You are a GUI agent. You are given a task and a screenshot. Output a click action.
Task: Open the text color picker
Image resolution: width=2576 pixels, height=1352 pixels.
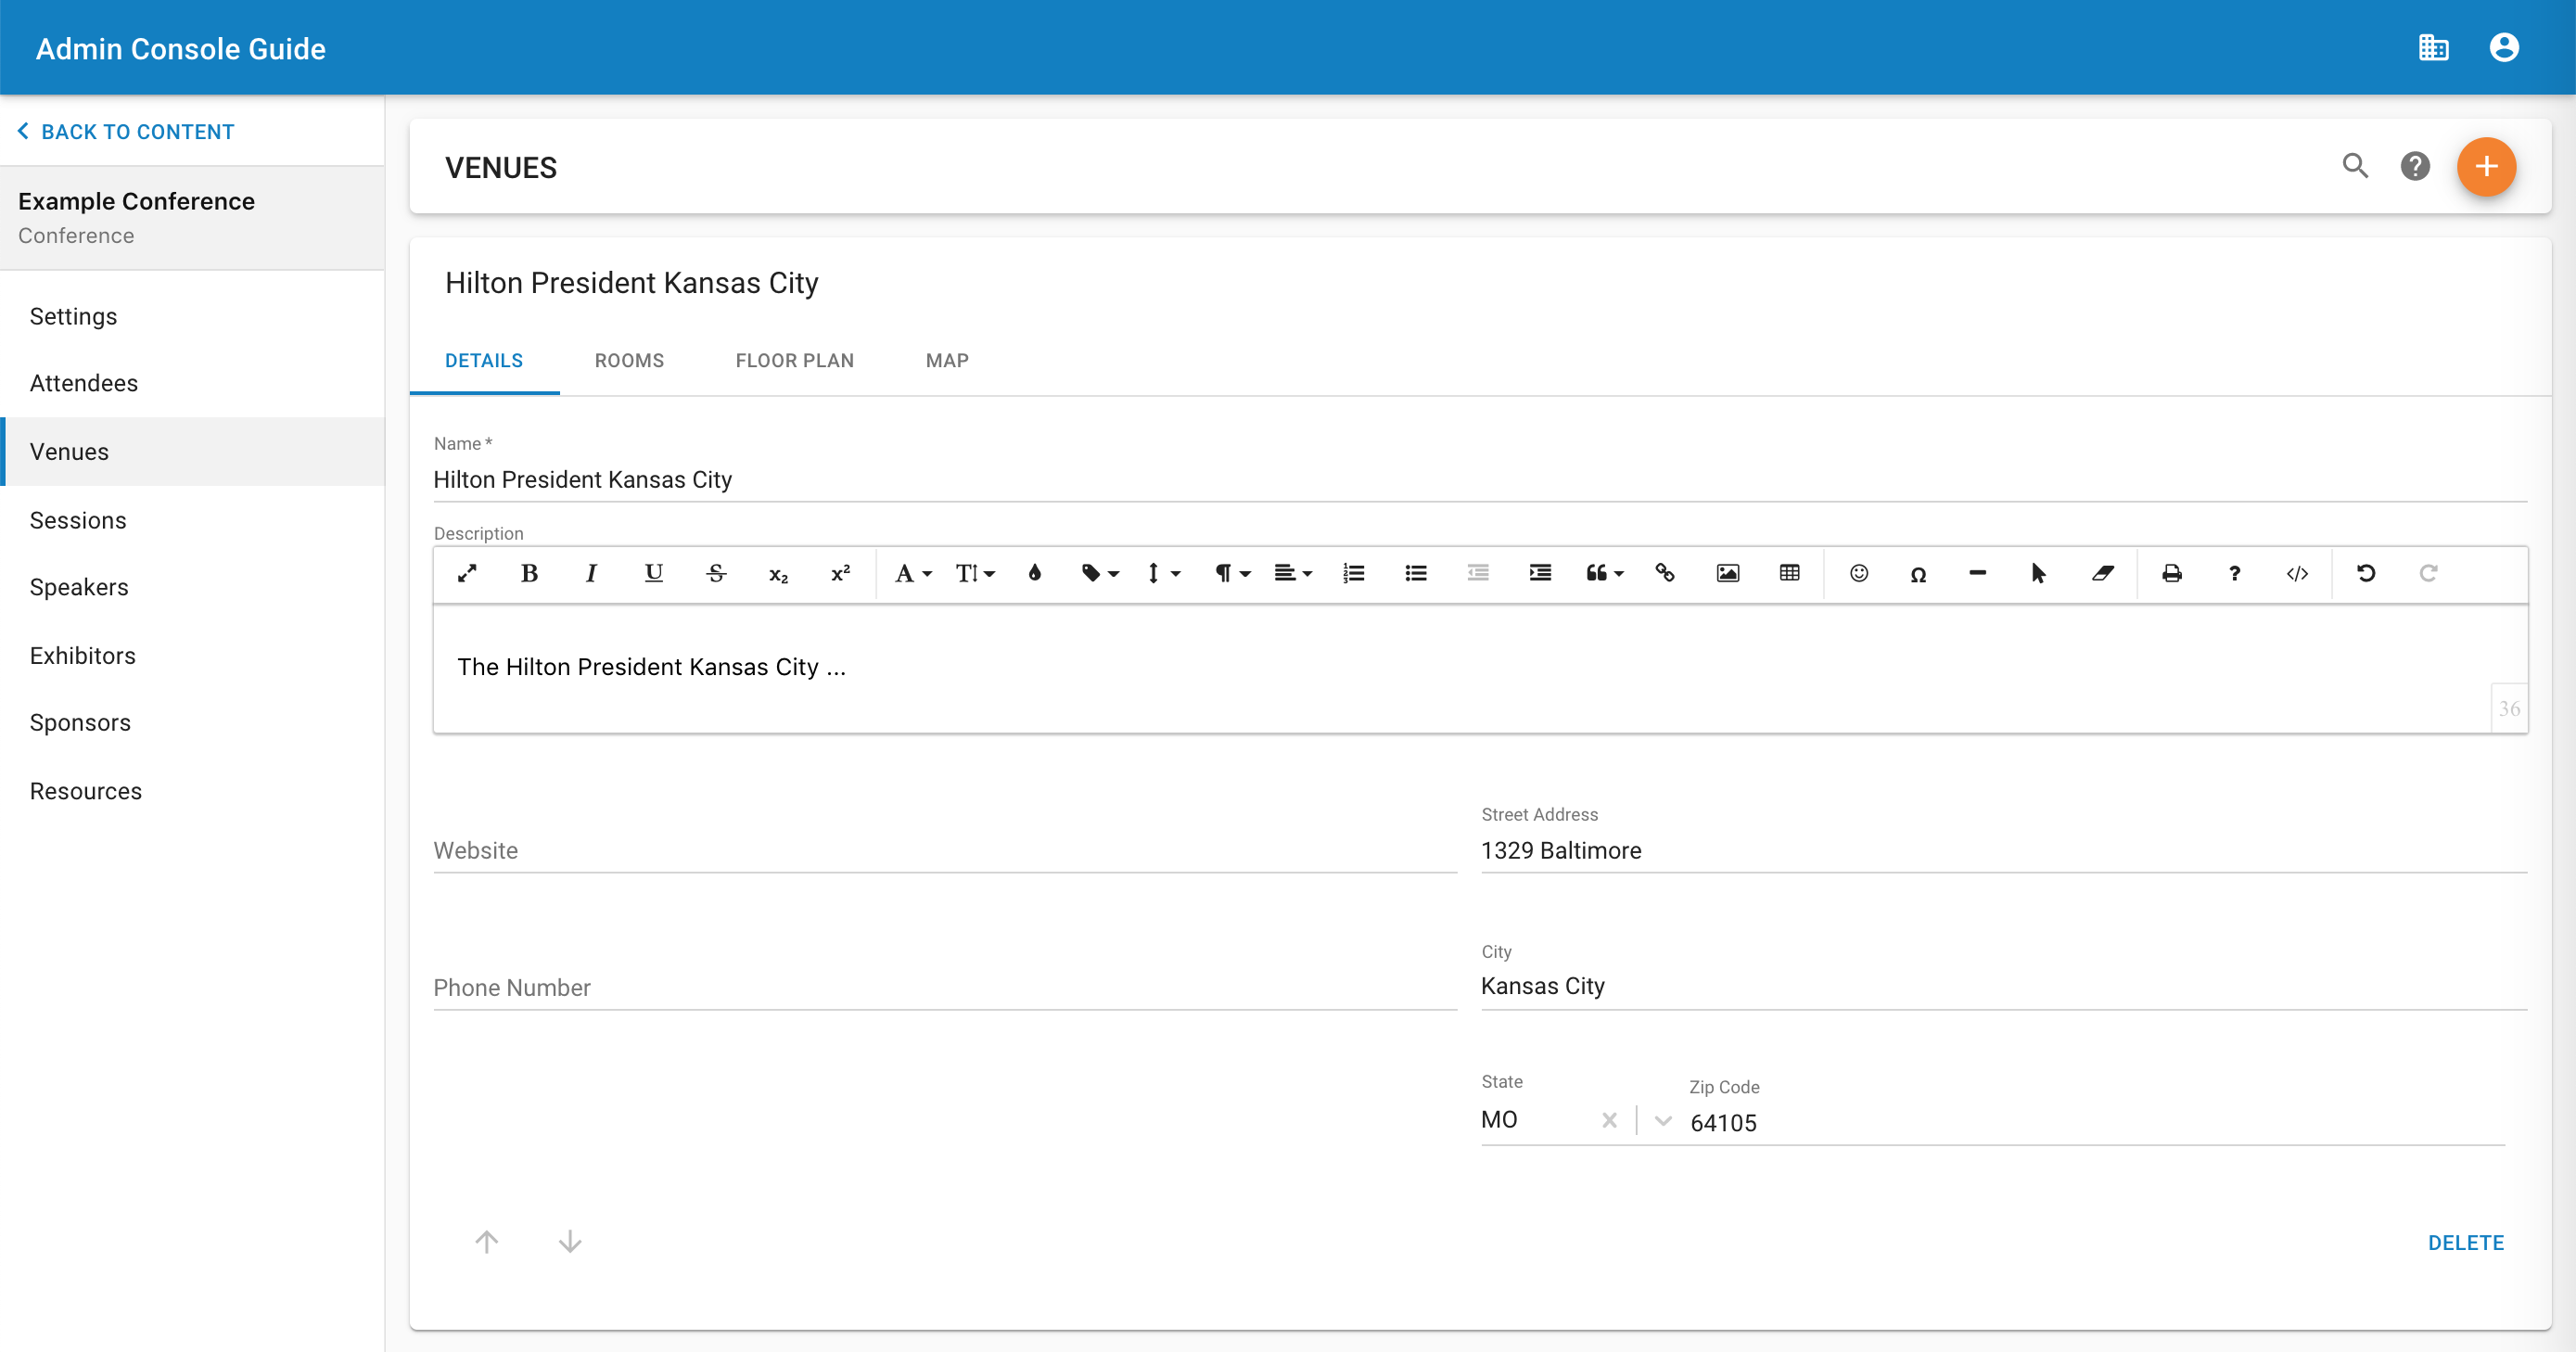coord(1035,574)
